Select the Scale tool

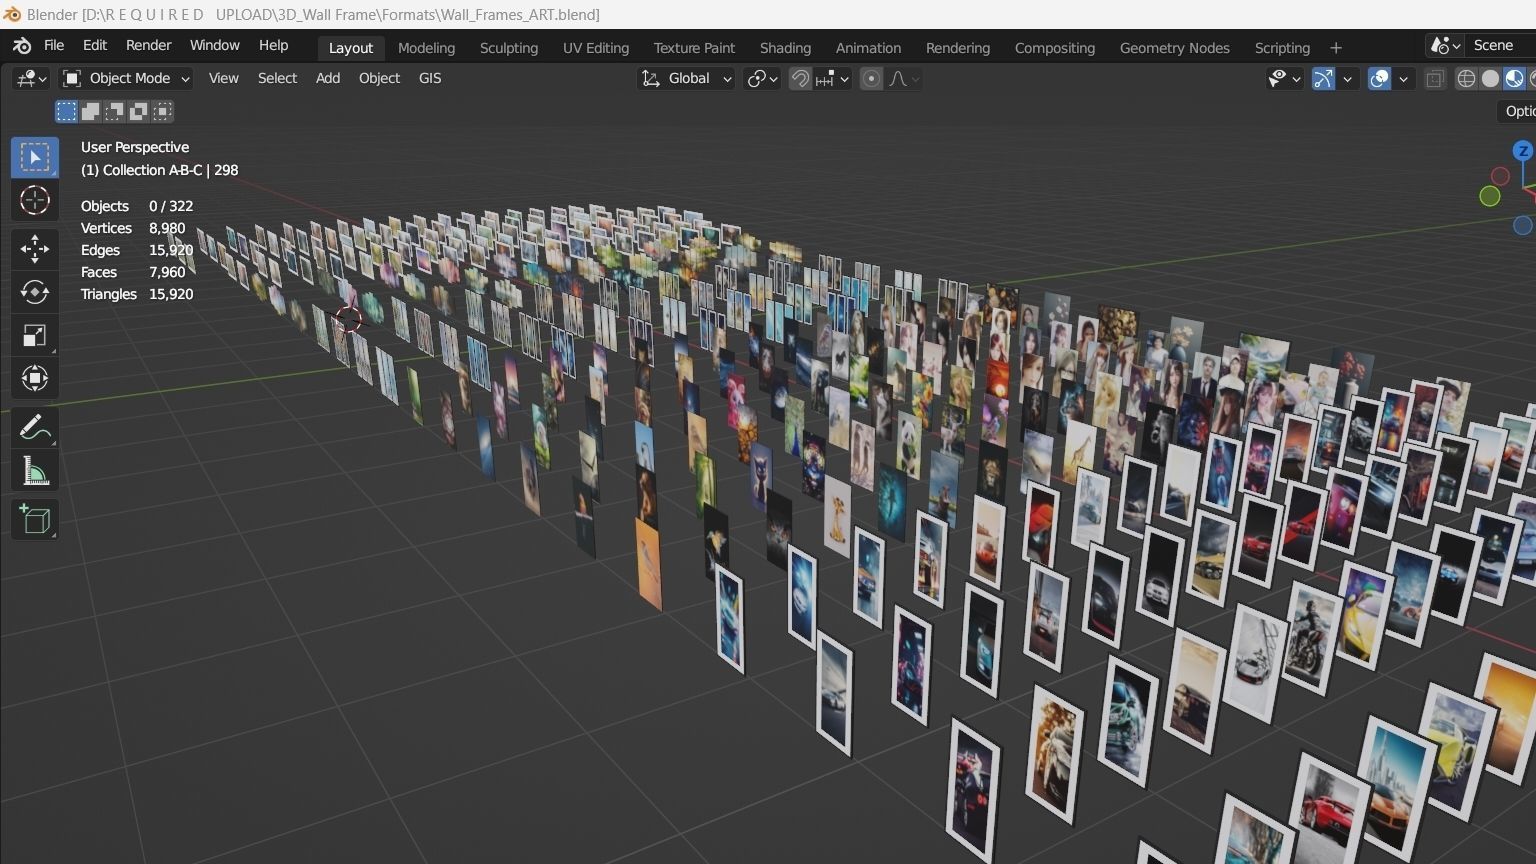click(x=35, y=335)
